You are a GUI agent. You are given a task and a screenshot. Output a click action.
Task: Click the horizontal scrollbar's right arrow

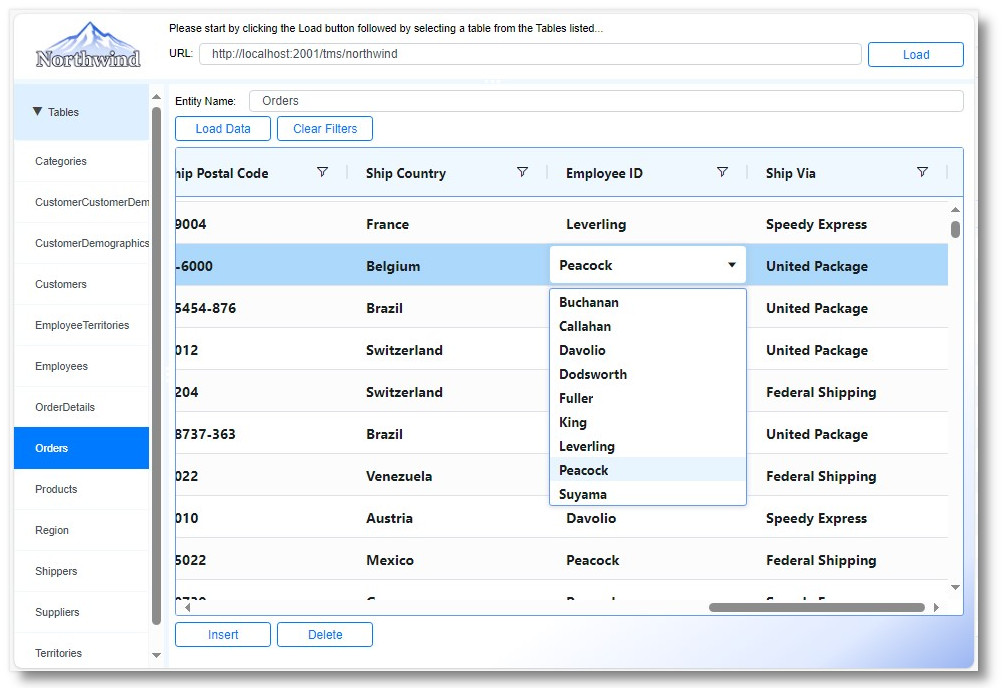coord(936,606)
